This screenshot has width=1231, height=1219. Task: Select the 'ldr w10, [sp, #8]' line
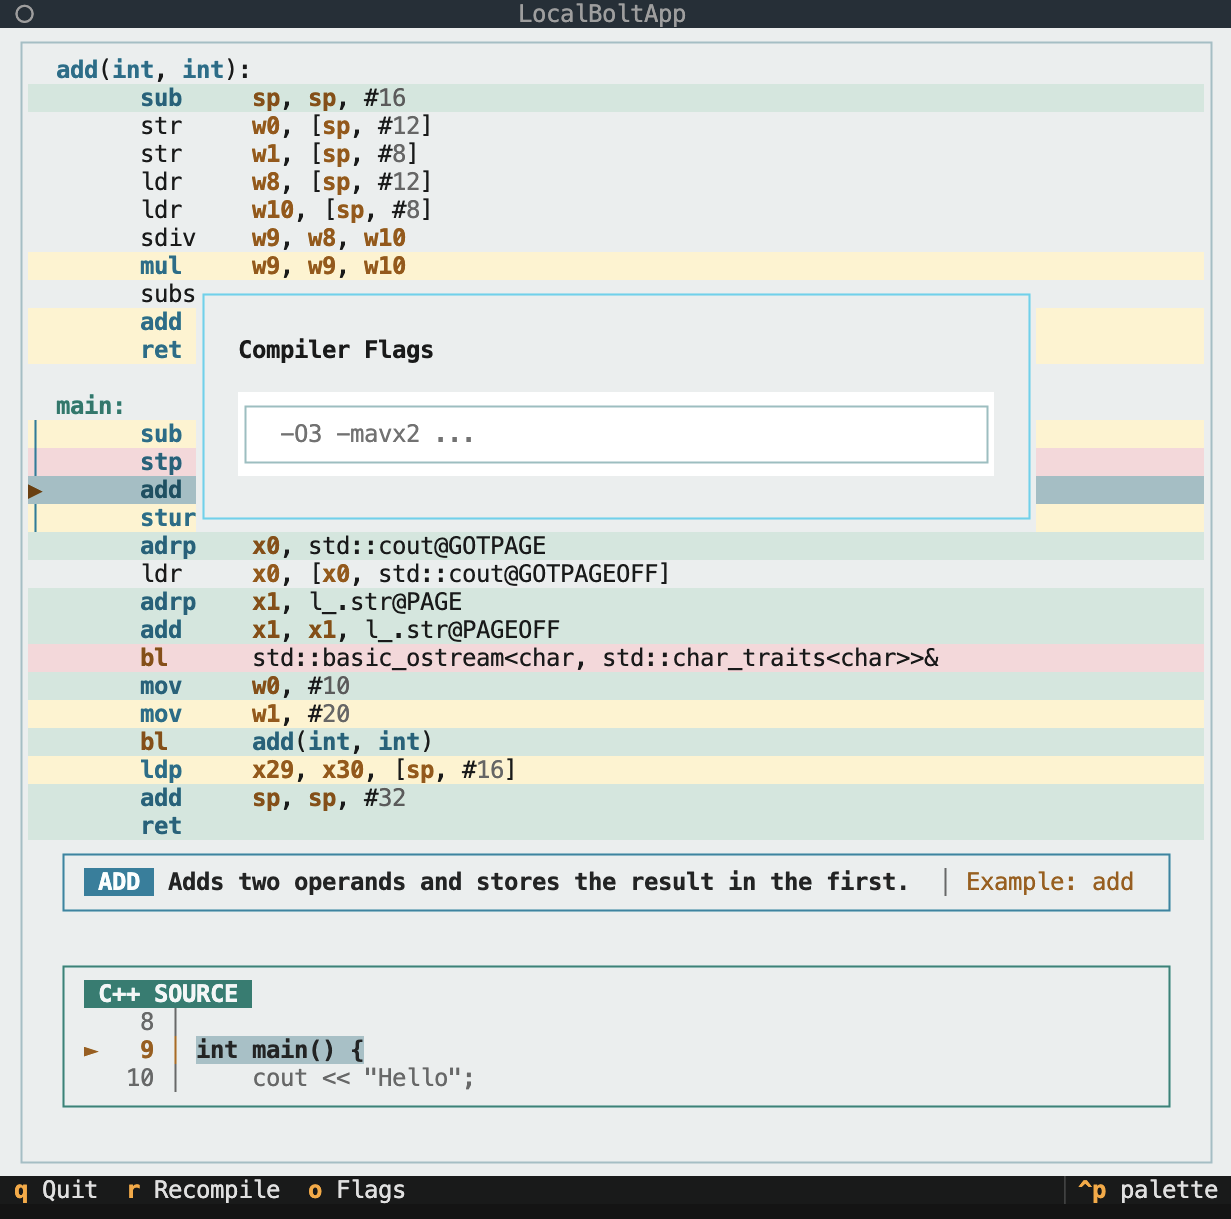pos(616,210)
